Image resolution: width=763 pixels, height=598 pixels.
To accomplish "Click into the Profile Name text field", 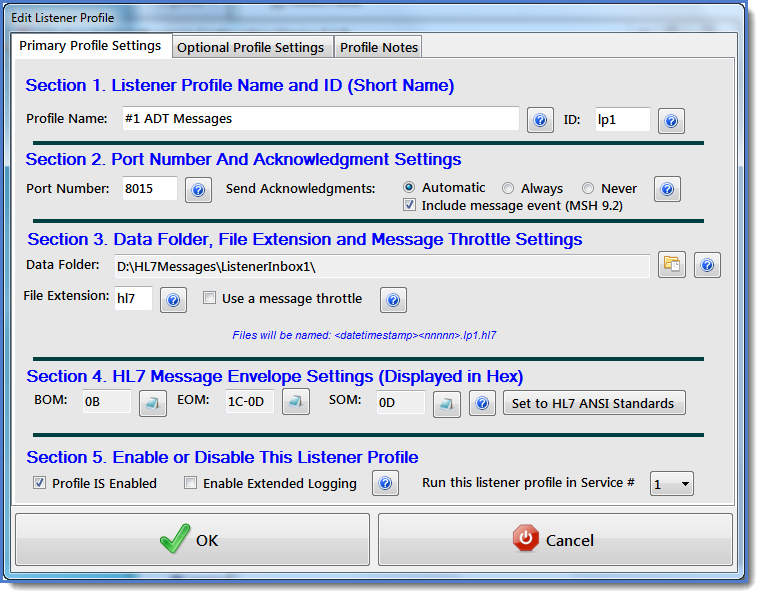I will pos(320,119).
